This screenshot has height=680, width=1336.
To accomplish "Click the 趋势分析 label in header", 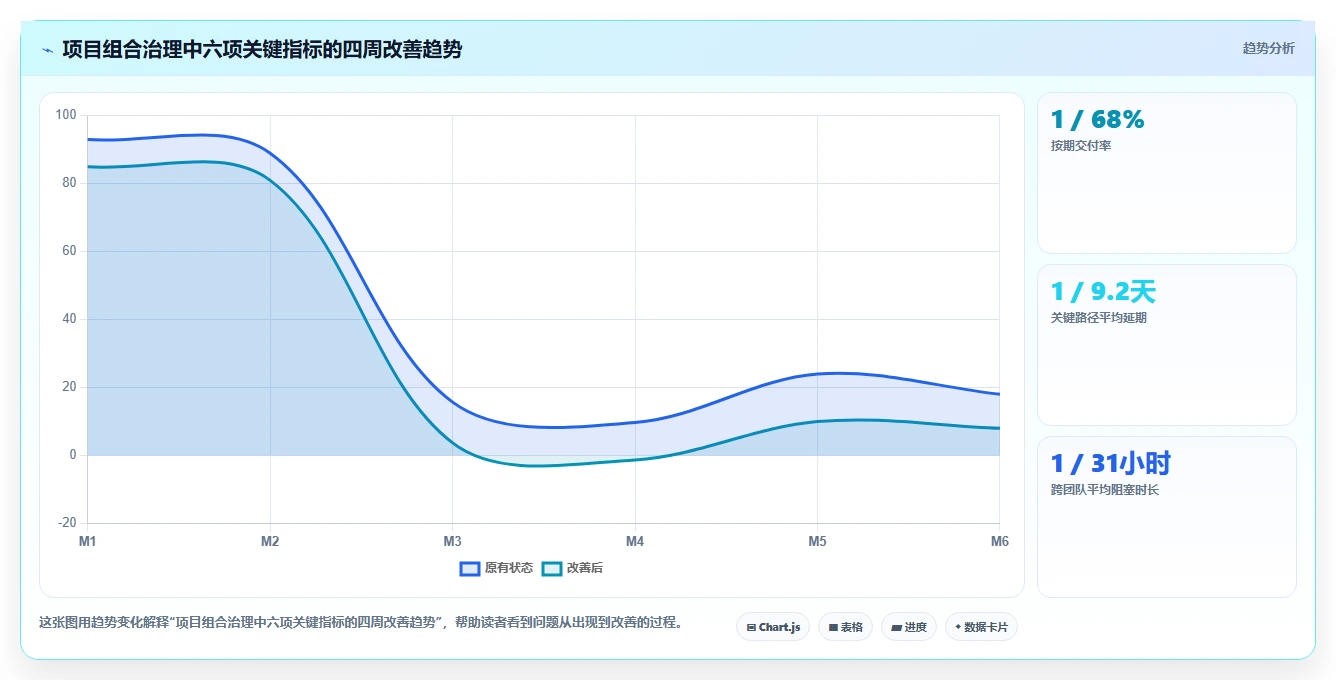I will click(x=1268, y=48).
